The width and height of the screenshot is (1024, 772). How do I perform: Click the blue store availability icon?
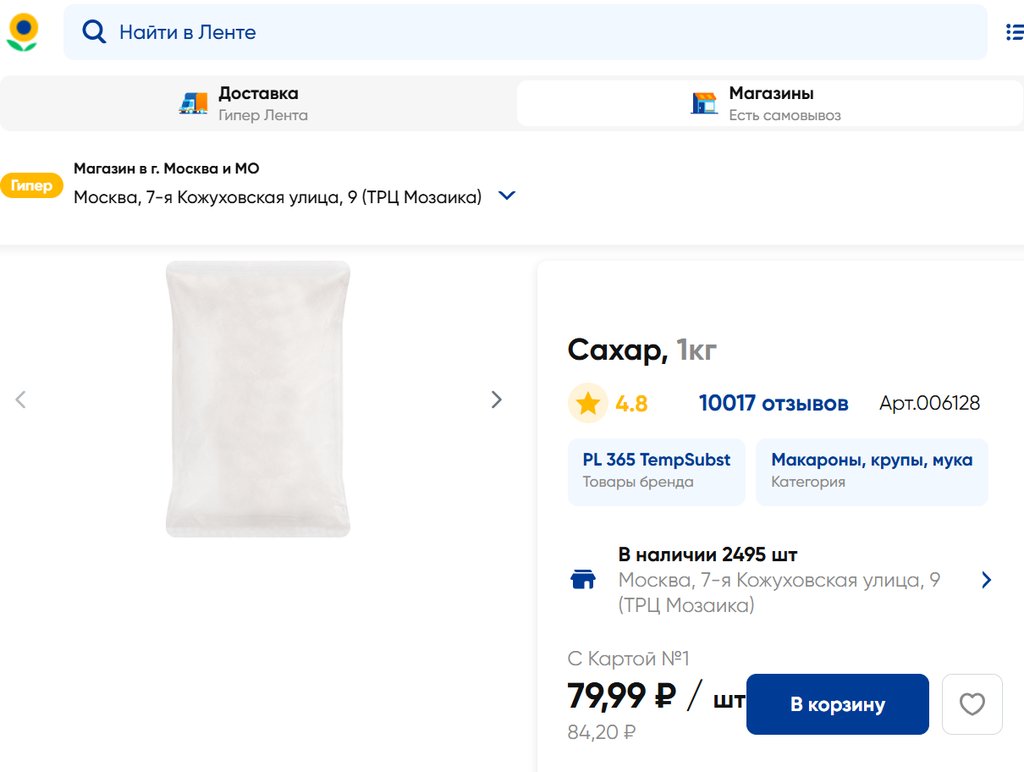pos(583,580)
